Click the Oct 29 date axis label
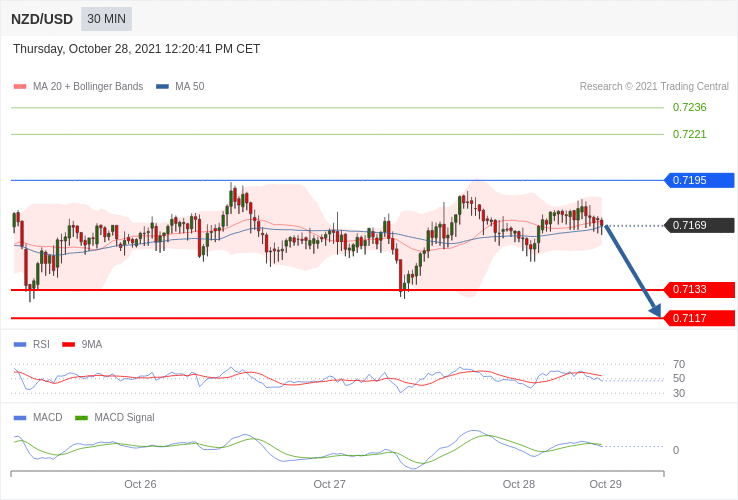 coord(606,484)
